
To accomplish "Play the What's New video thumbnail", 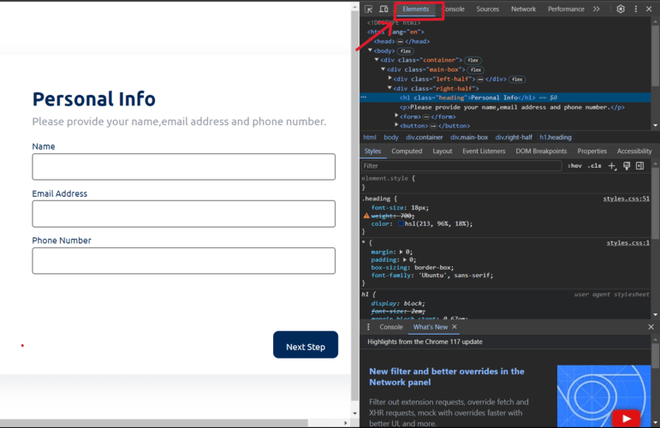I will coord(625,418).
